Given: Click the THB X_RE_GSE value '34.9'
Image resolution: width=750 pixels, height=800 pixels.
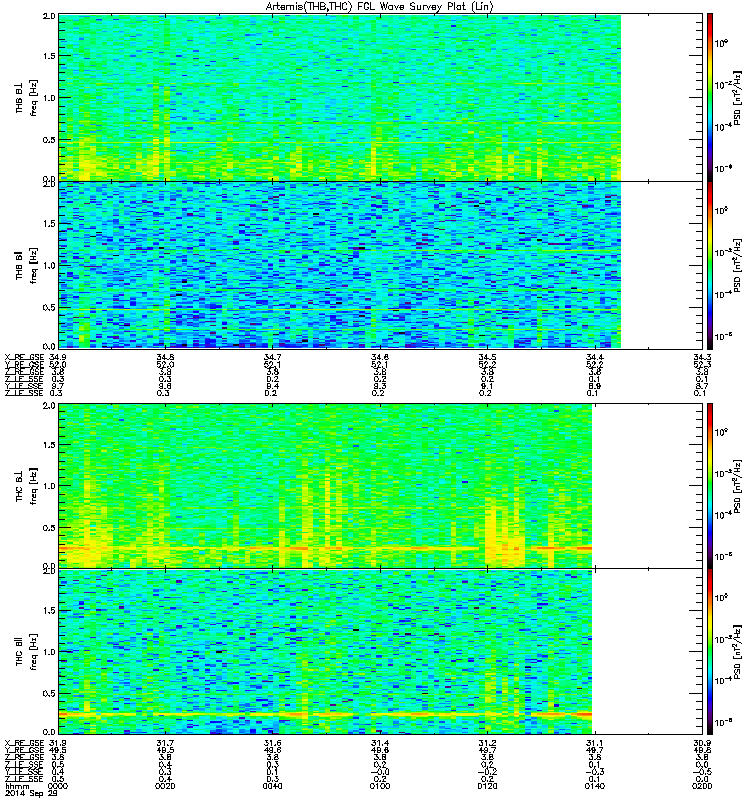Looking at the screenshot, I should pos(58,357).
